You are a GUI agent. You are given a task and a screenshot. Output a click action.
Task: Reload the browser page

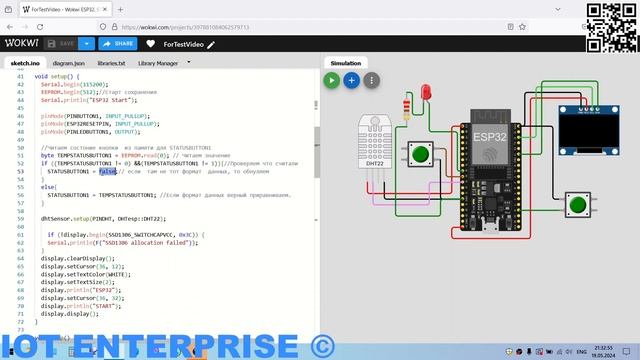(40, 27)
